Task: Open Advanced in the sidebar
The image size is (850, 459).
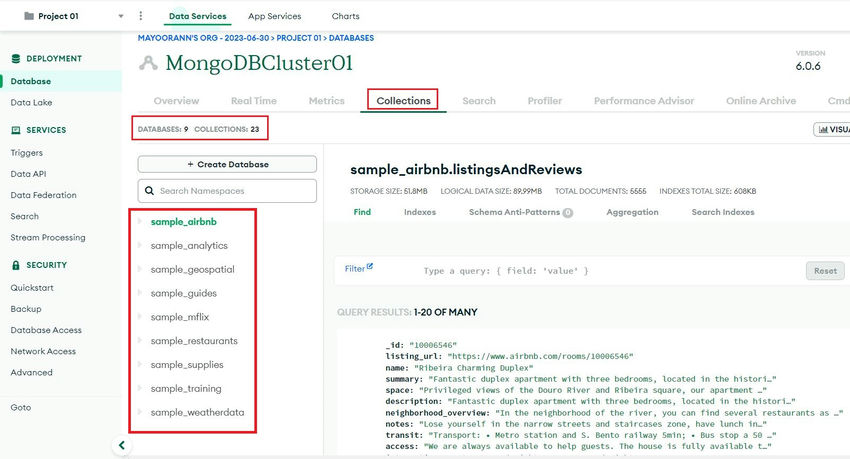Action: coord(31,372)
